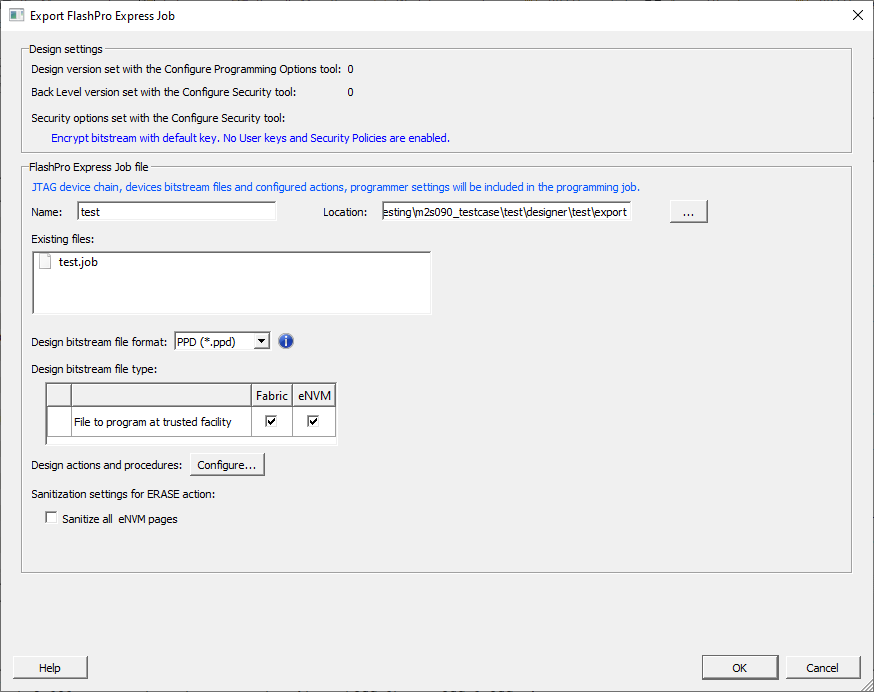Toggle the eNVM checkbox
Screen dimensions: 874x692
click(x=313, y=422)
